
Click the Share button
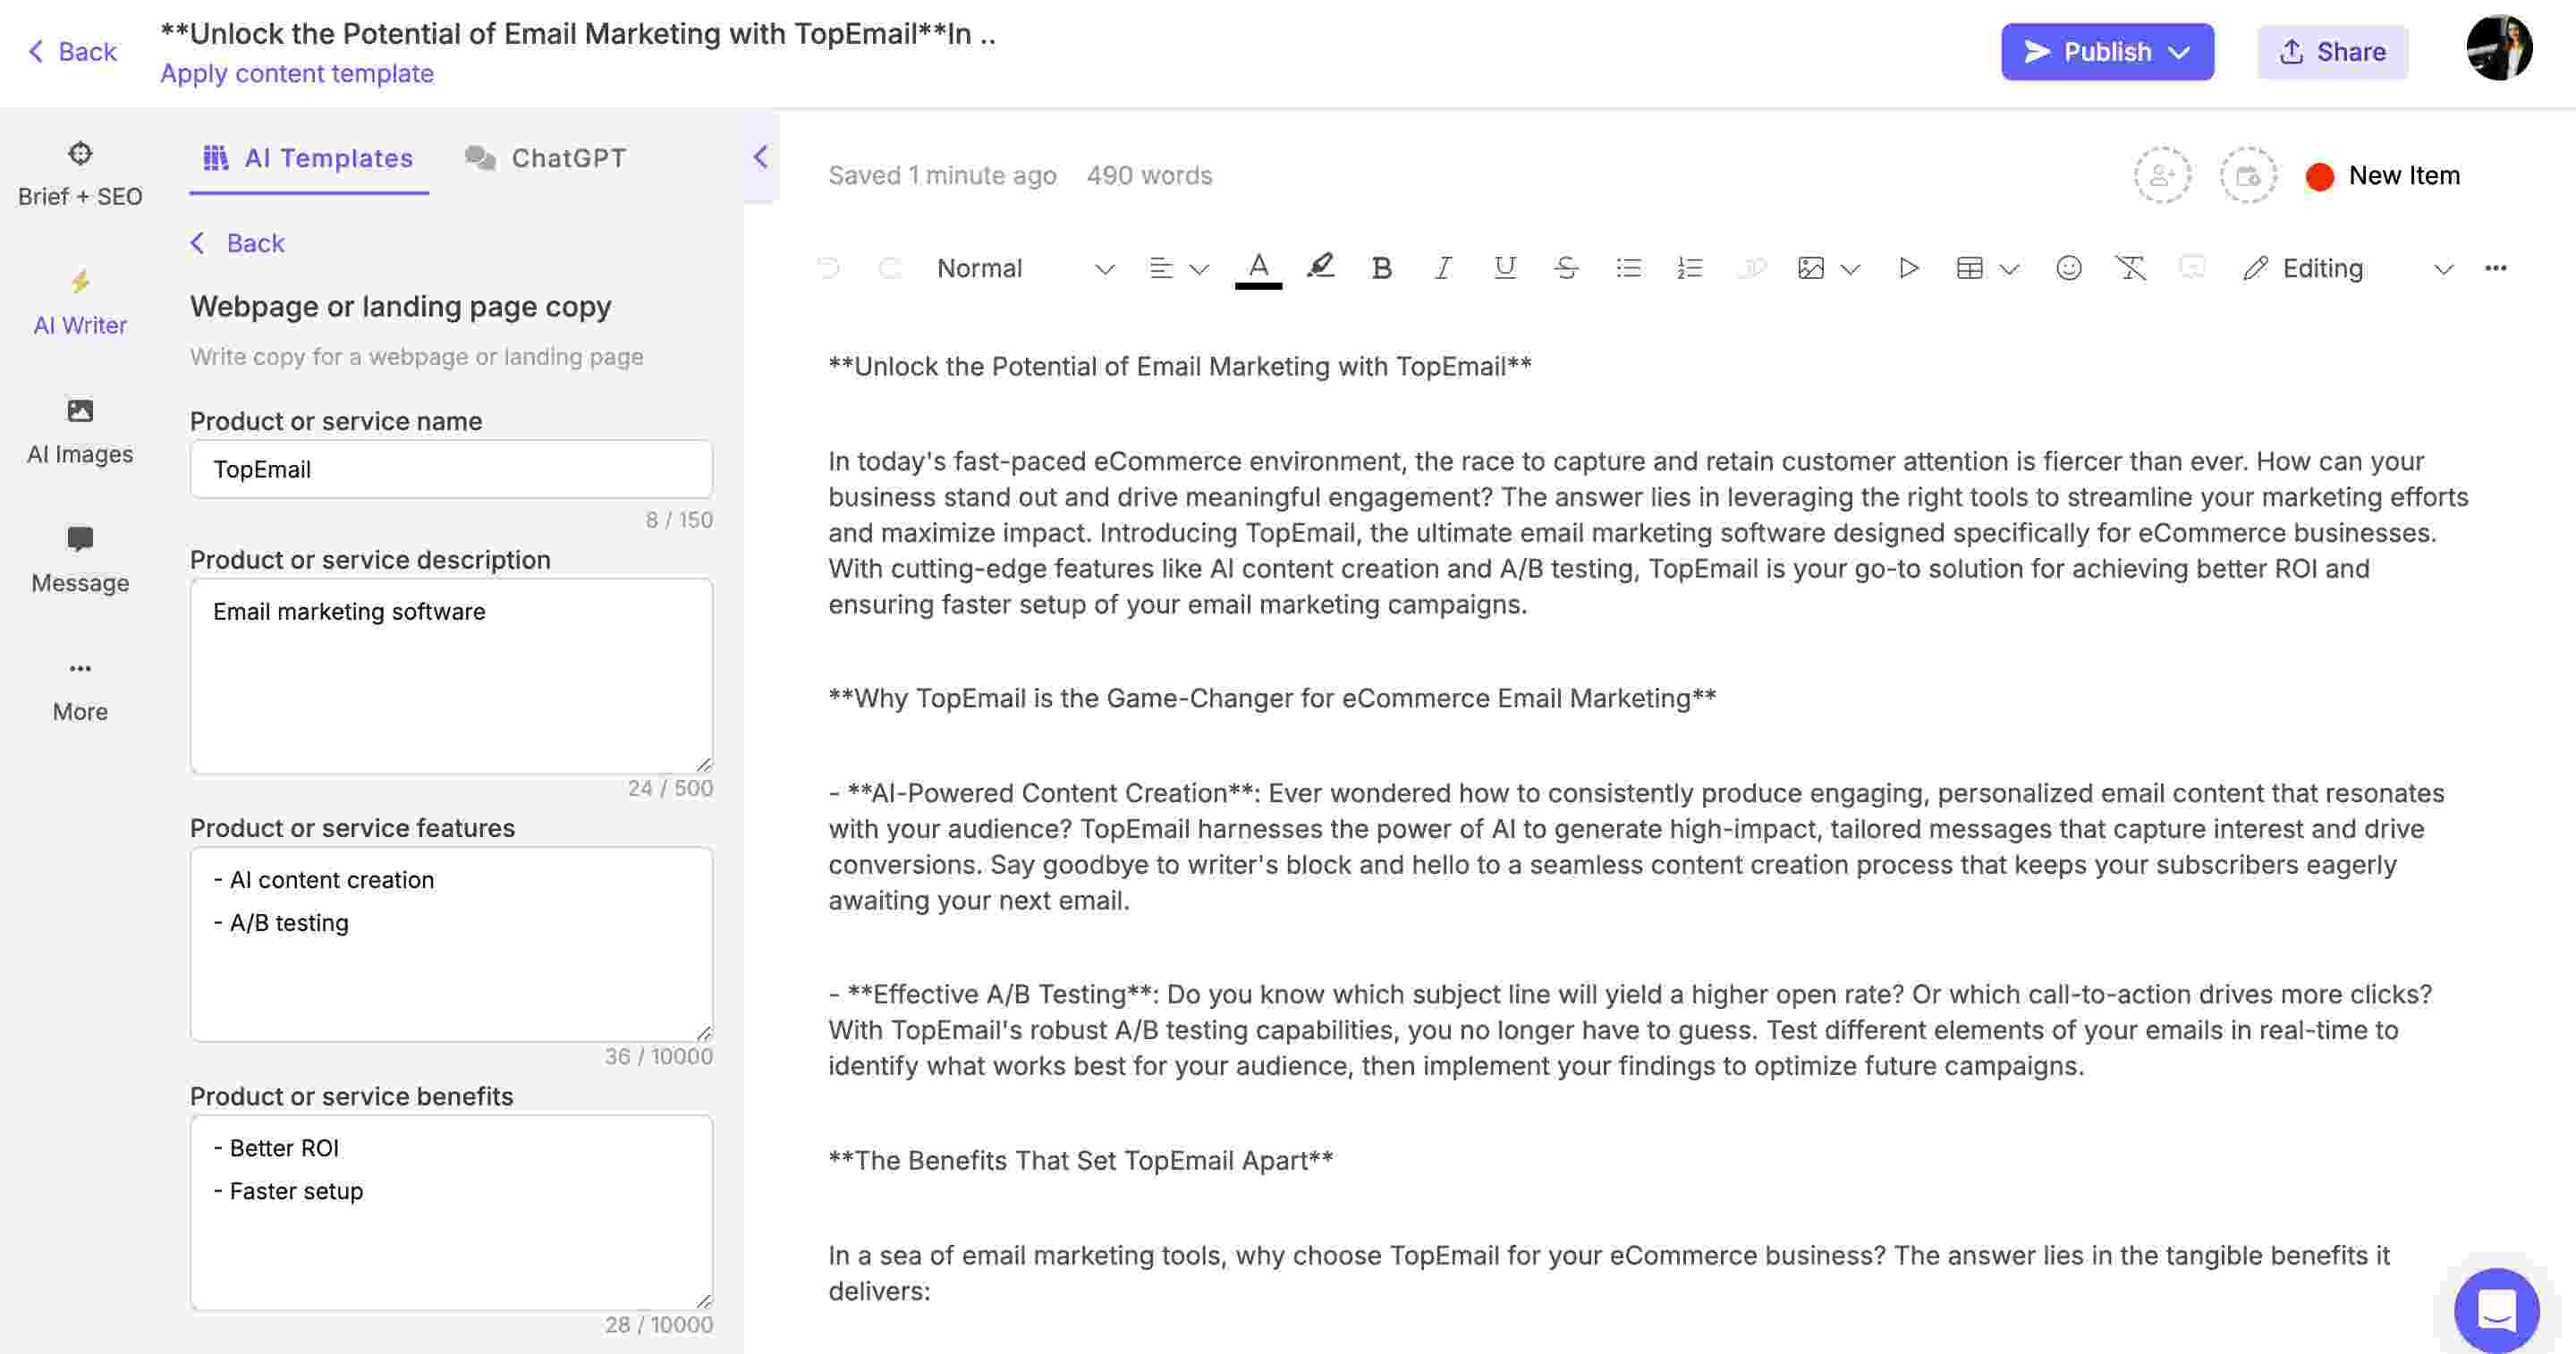point(2331,51)
